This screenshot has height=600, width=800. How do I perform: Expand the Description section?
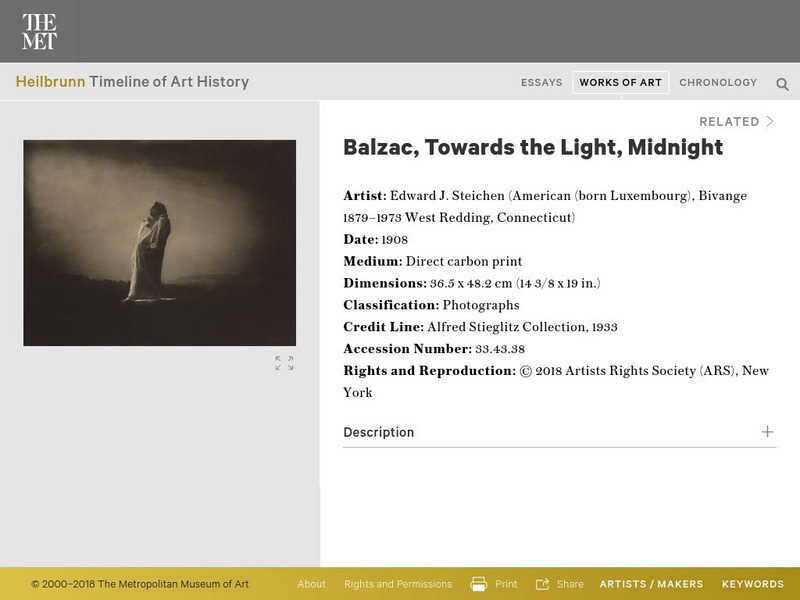[375, 432]
